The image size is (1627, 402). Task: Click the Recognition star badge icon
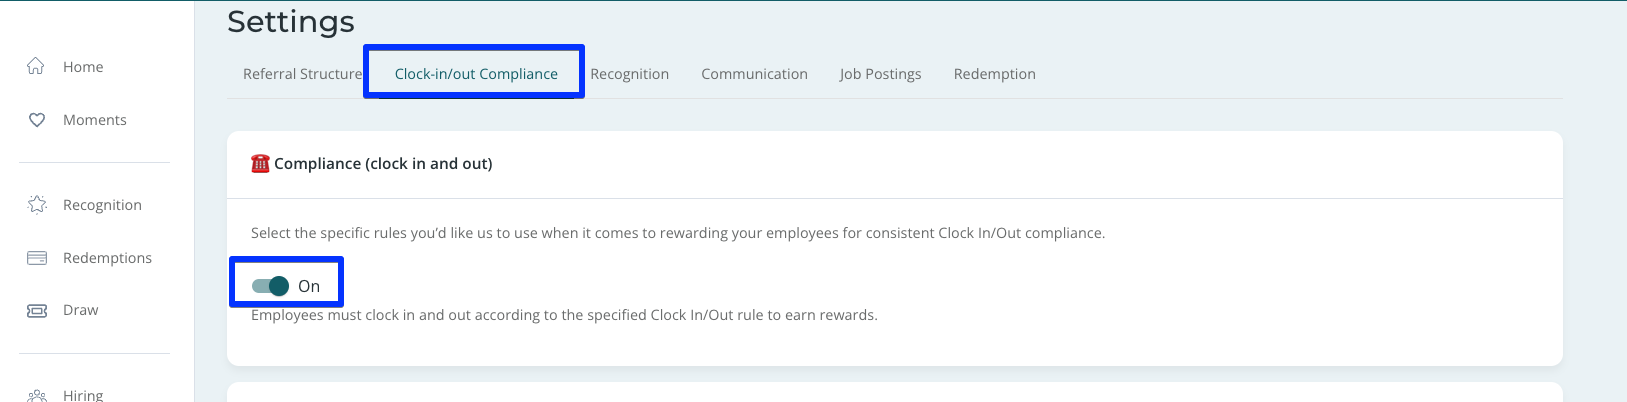click(x=36, y=205)
